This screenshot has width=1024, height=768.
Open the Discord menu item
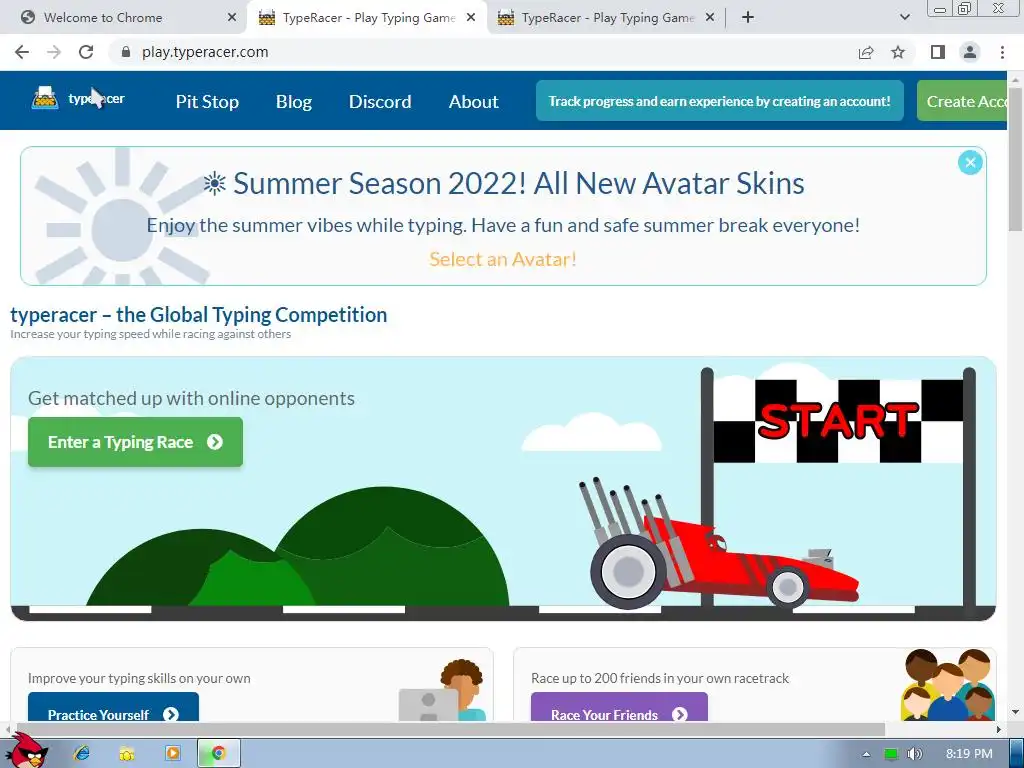point(380,101)
